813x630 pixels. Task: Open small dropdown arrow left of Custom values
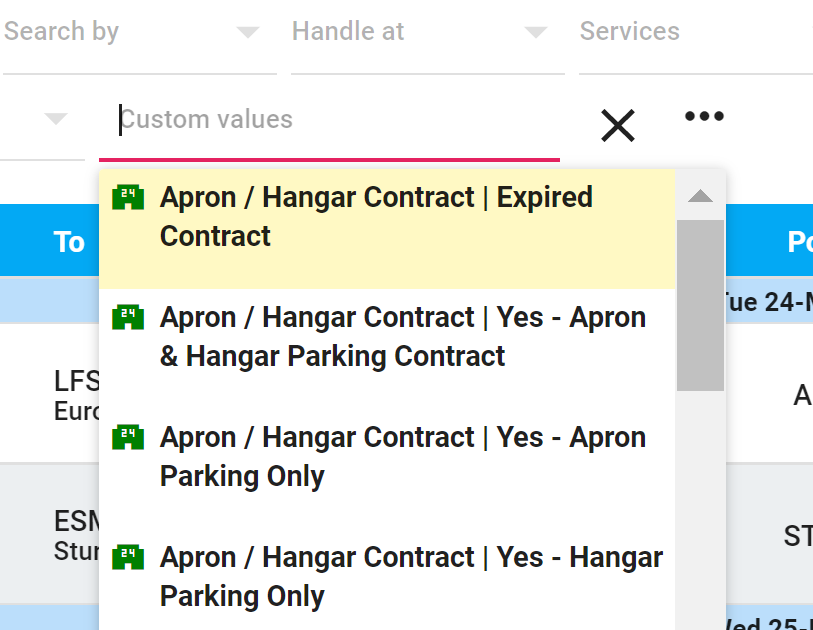click(x=57, y=119)
